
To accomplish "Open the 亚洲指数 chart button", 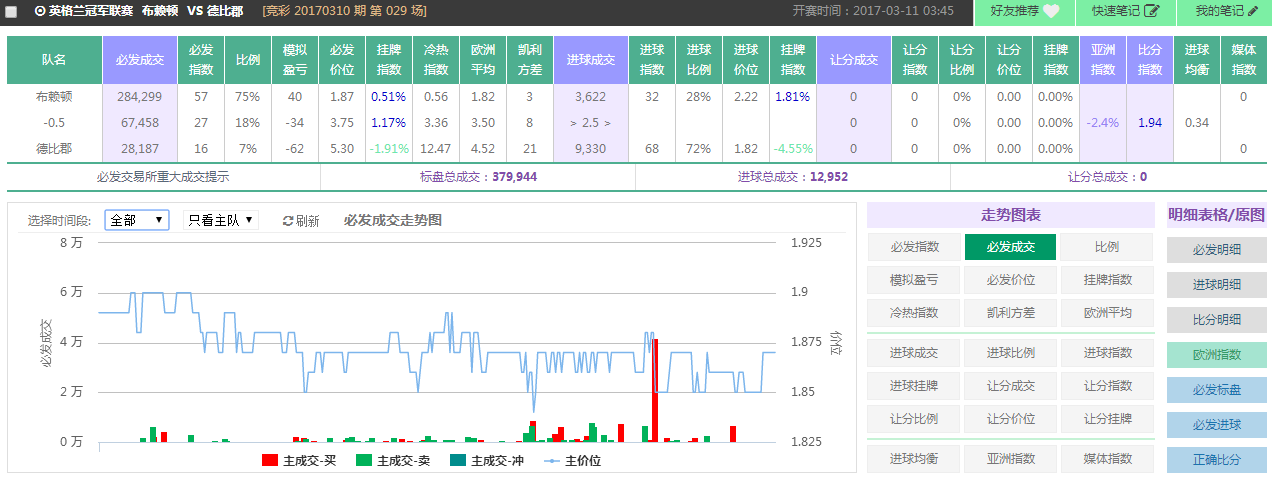I will (1010, 459).
